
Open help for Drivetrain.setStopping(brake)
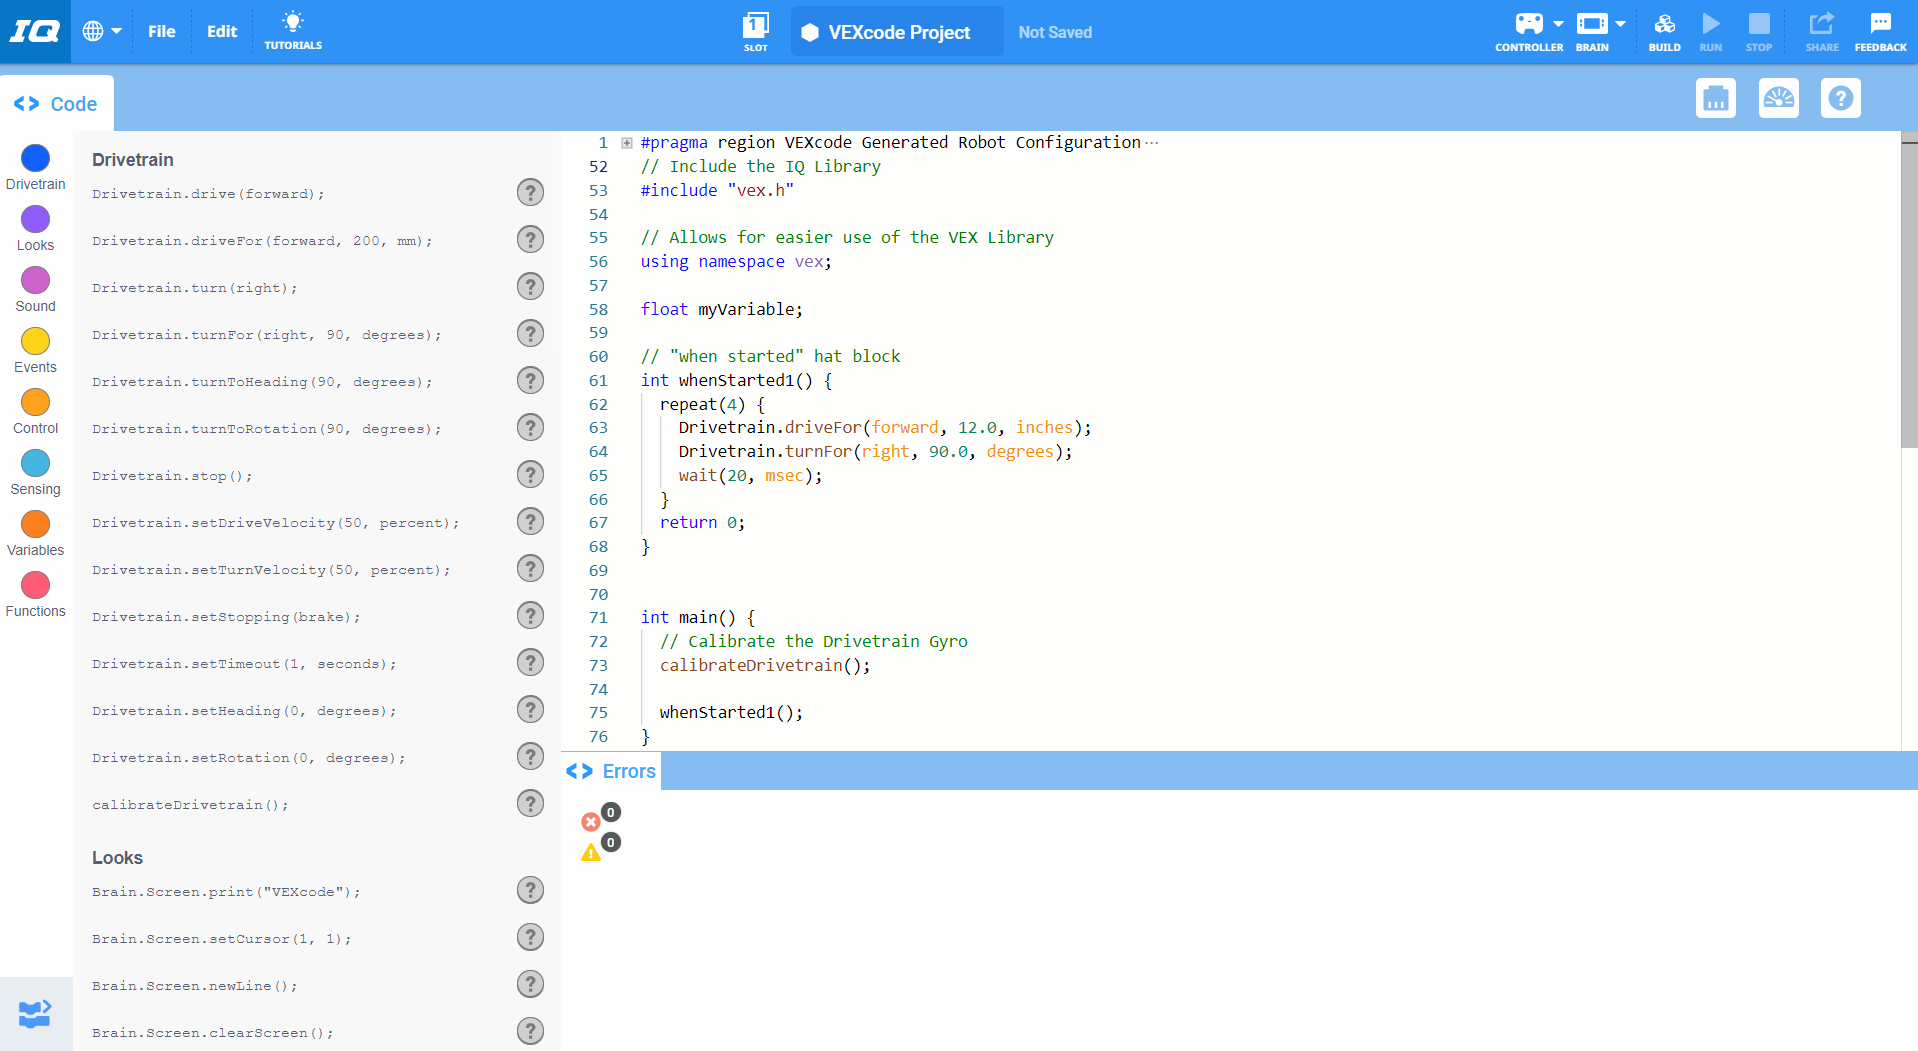[530, 615]
